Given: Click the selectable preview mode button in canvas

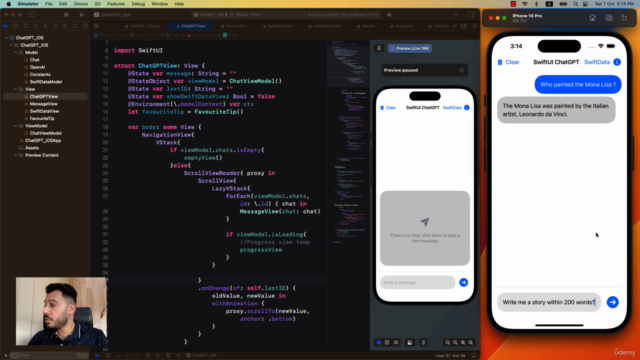Looking at the screenshot, I should [387, 342].
